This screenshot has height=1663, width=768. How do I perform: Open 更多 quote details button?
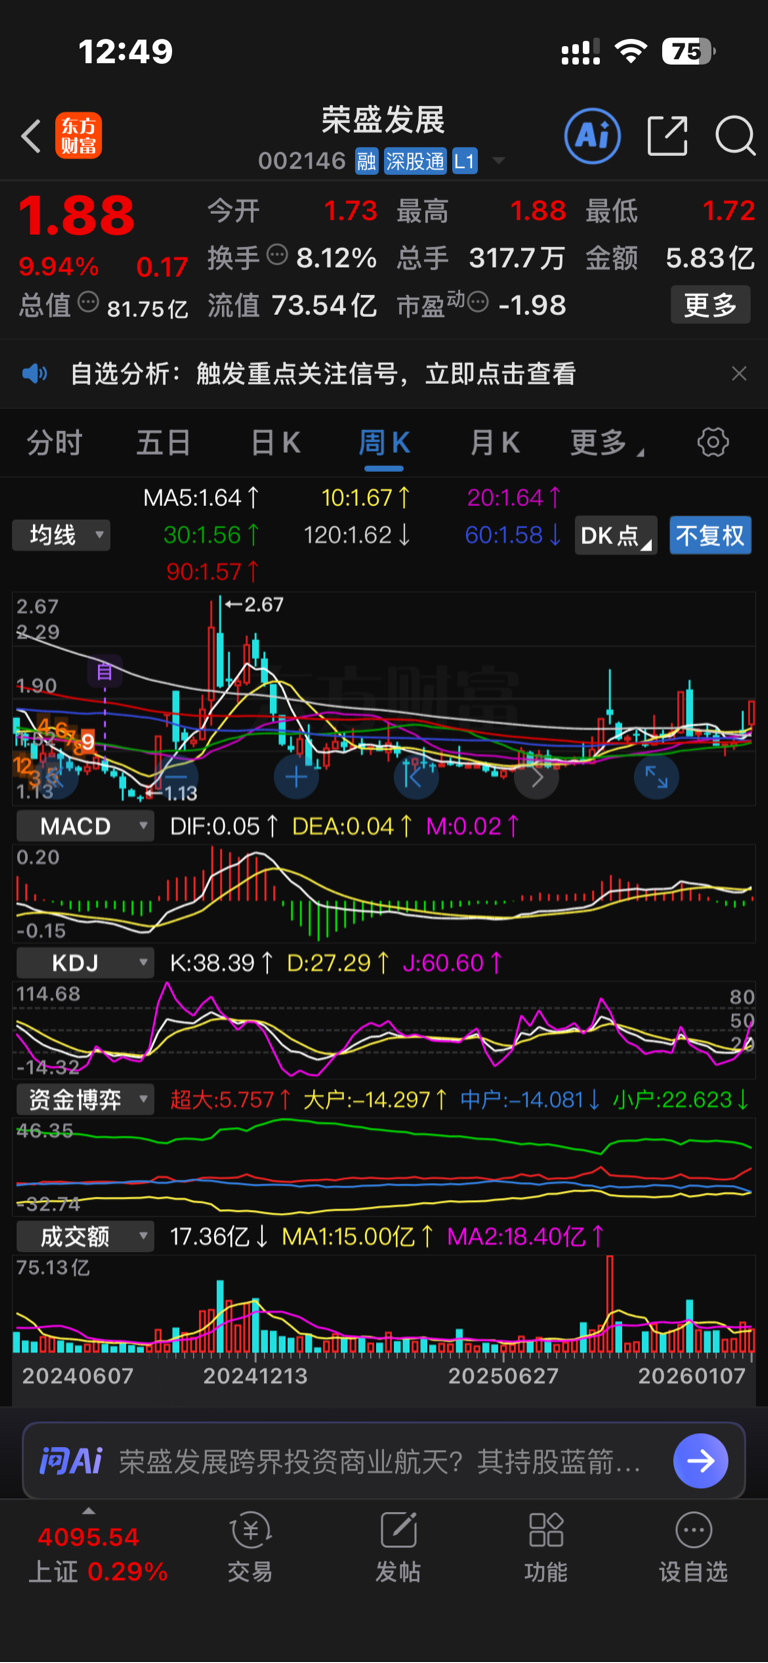click(710, 305)
